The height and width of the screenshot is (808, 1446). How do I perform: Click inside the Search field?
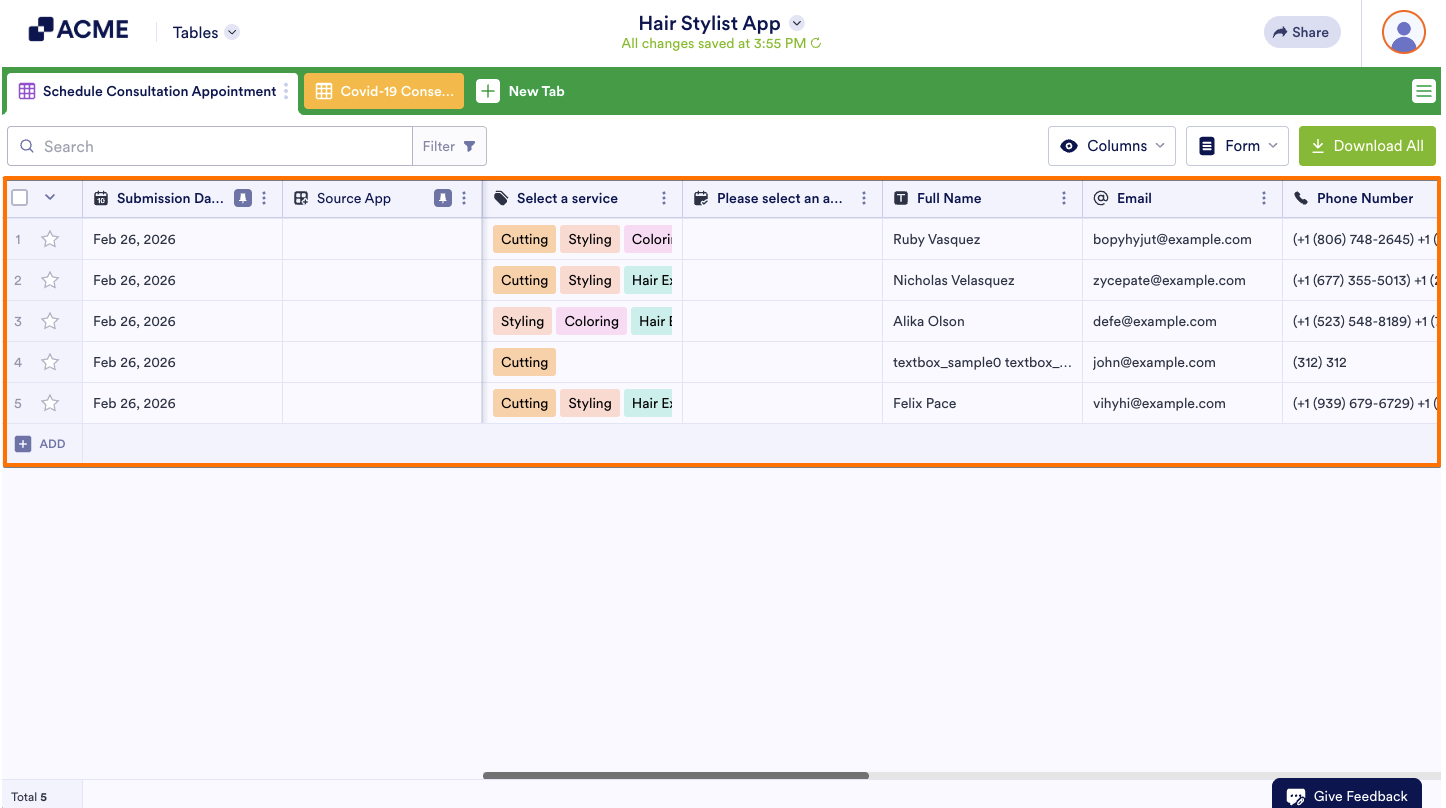(209, 146)
